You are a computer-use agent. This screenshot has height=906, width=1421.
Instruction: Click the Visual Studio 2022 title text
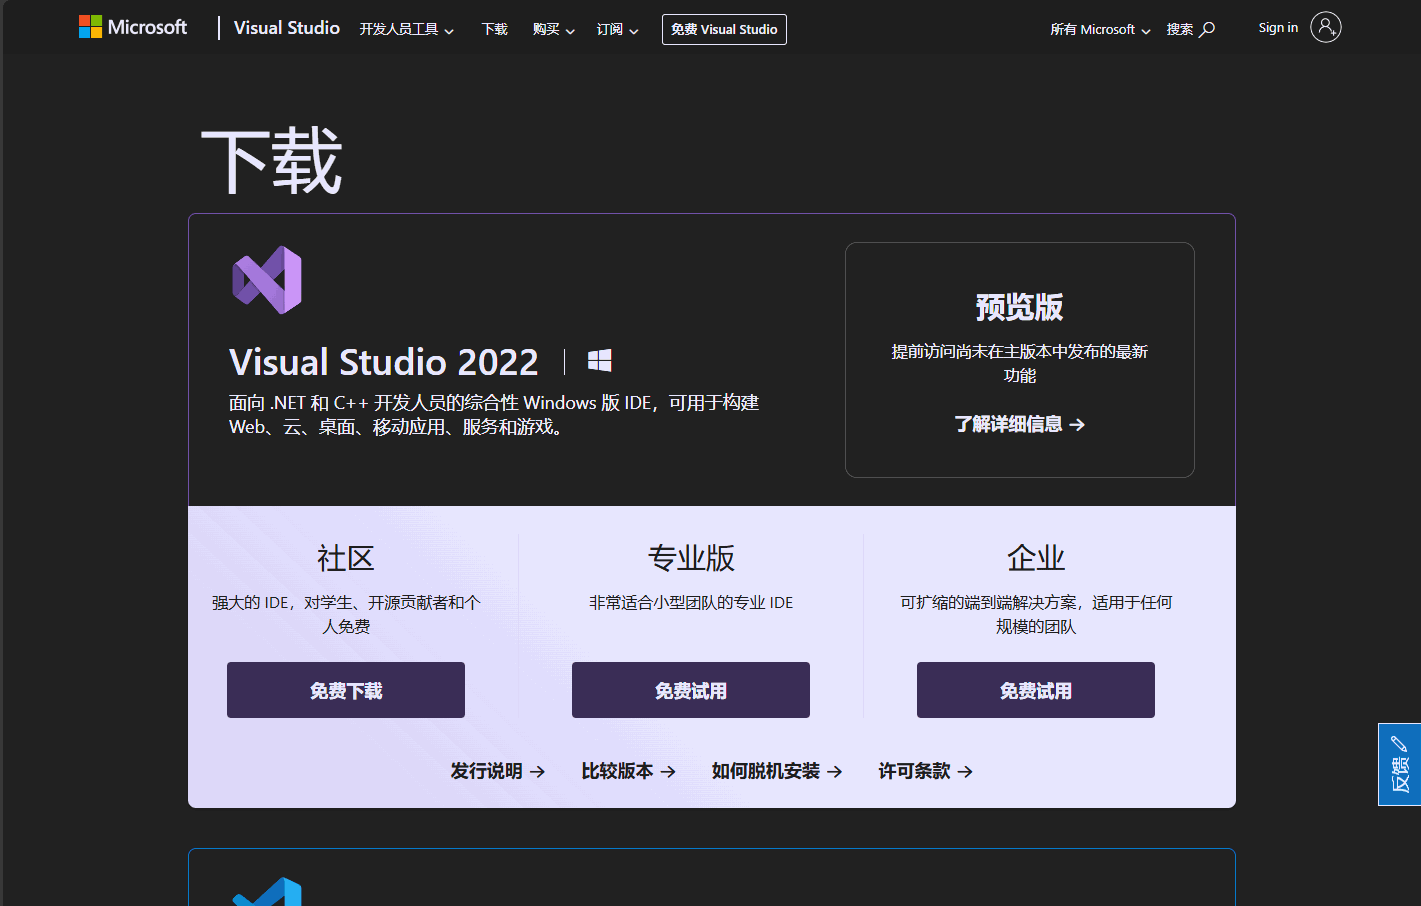(x=384, y=362)
